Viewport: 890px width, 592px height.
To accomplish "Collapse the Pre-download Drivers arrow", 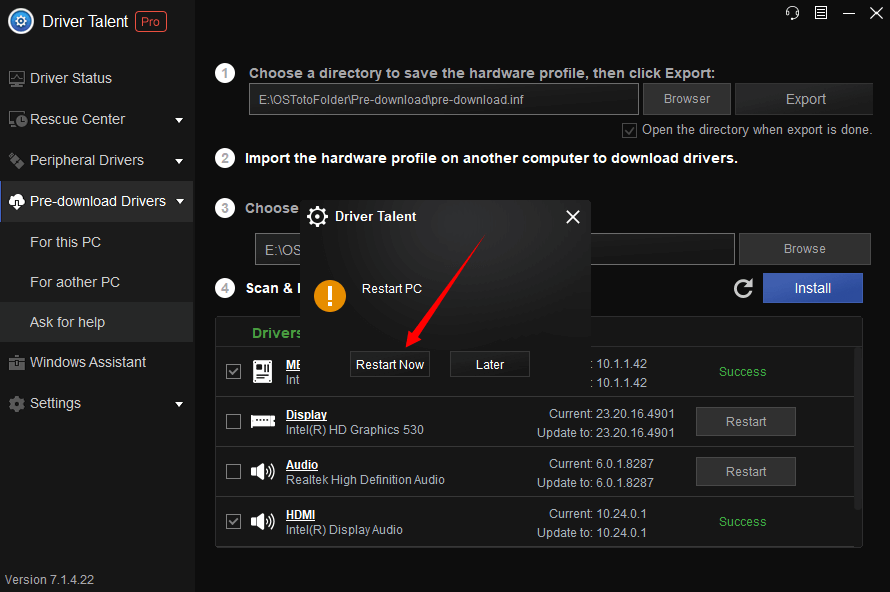I will (x=180, y=201).
